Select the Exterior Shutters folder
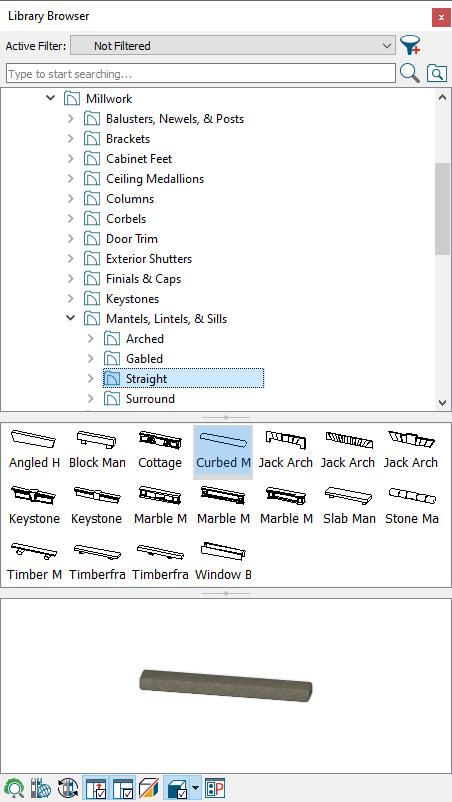This screenshot has width=452, height=802. pyautogui.click(x=149, y=259)
